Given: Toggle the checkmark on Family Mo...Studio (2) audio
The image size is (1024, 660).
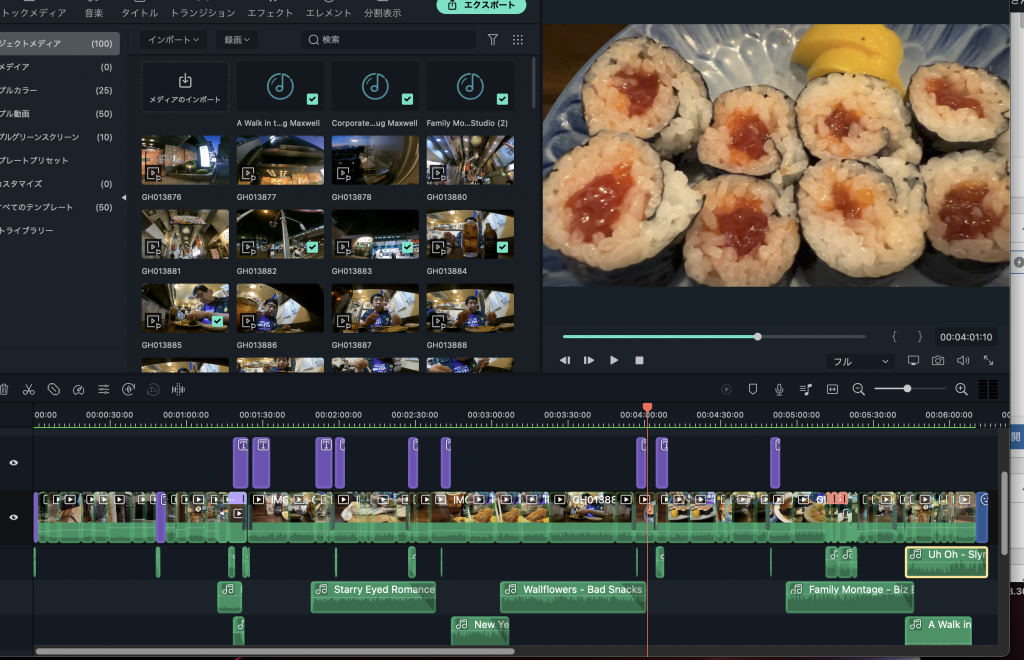Looking at the screenshot, I should click(502, 99).
